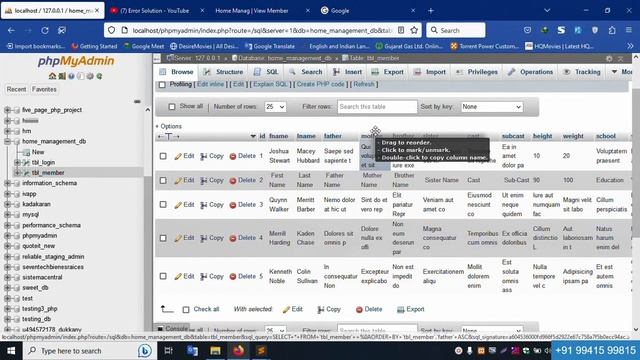Click the page settings gear at top right
The width and height of the screenshot is (640, 360).
tap(609, 59)
